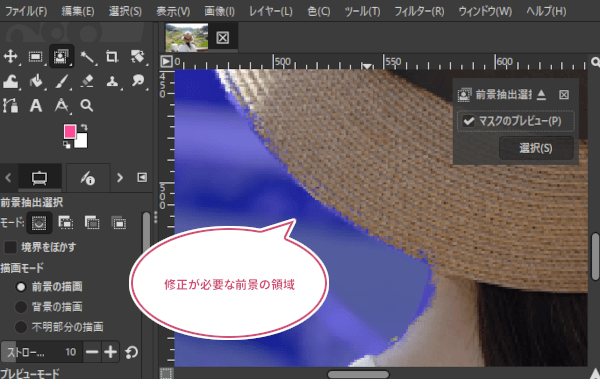
Task: Decrease stroke width with minus button
Action: click(x=92, y=352)
